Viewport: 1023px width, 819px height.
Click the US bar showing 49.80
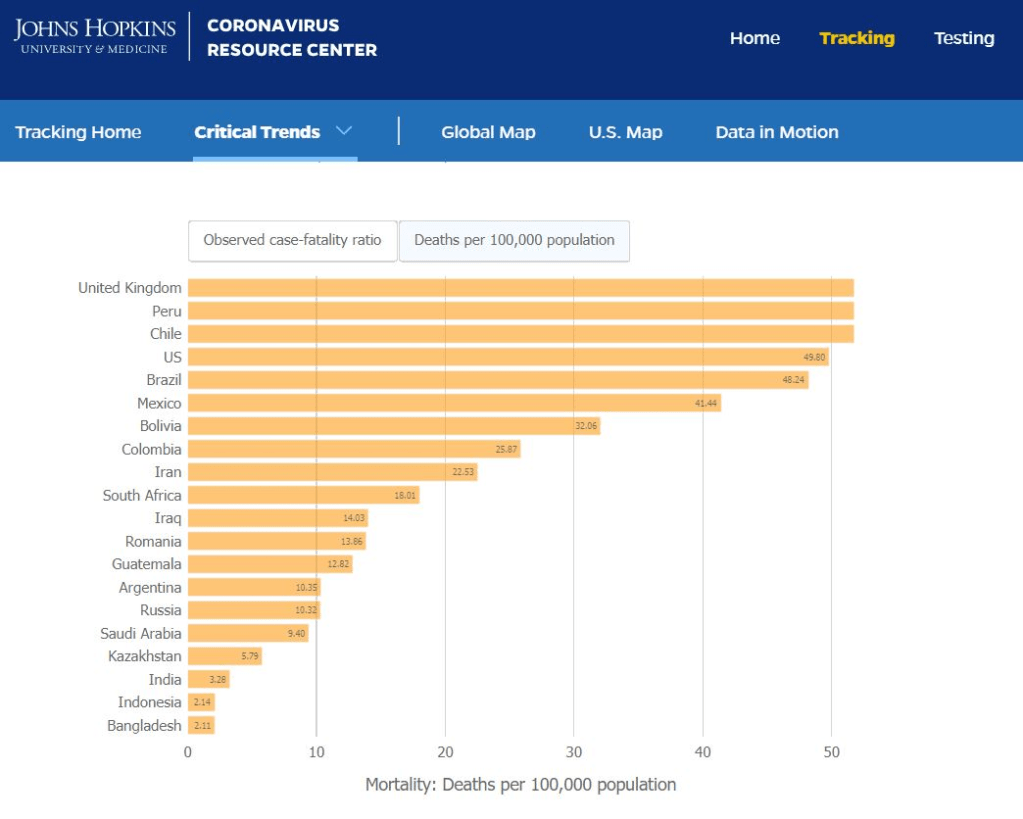point(508,357)
